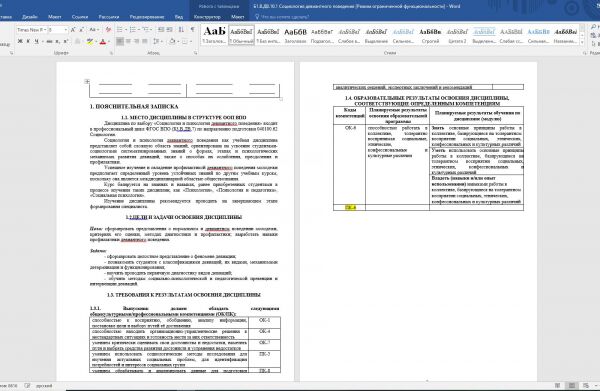Expand font color dropdown arrow

(109, 41)
